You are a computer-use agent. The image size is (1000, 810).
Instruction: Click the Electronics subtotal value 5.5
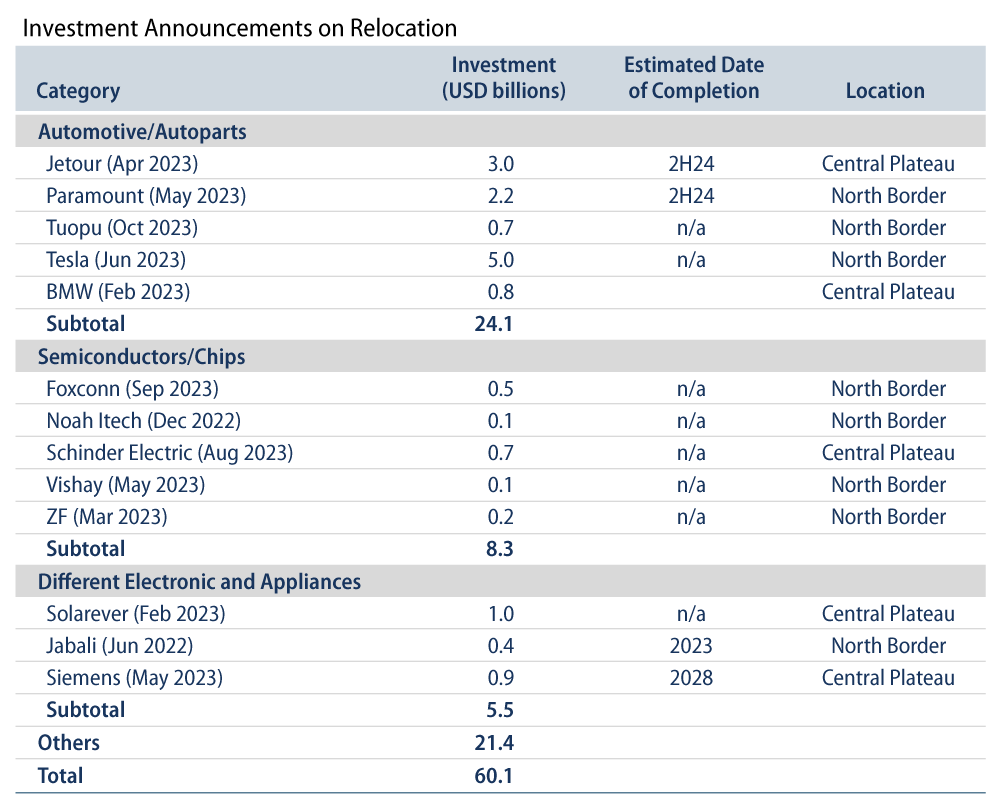point(499,710)
